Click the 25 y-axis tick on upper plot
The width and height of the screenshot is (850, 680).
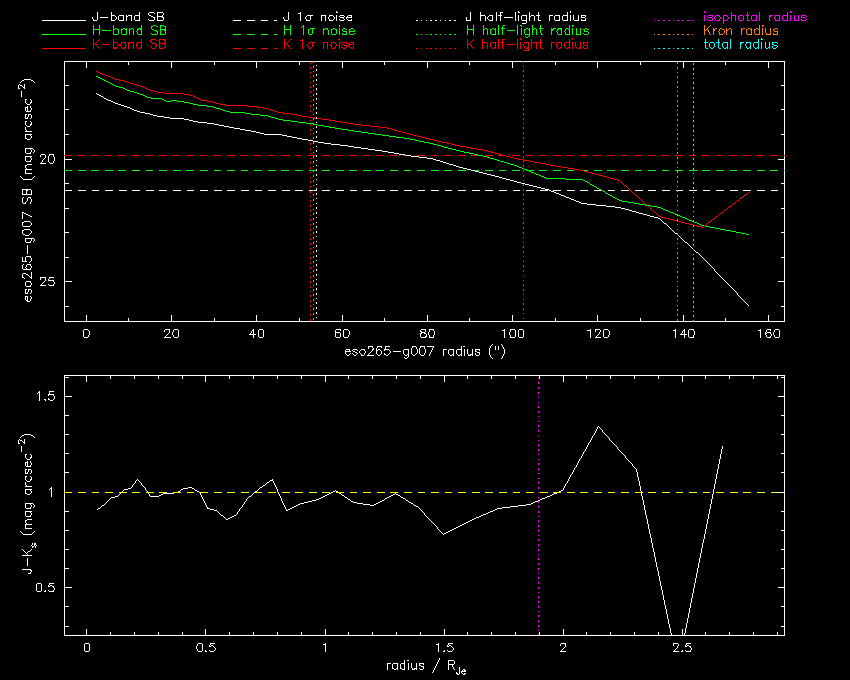(x=48, y=281)
